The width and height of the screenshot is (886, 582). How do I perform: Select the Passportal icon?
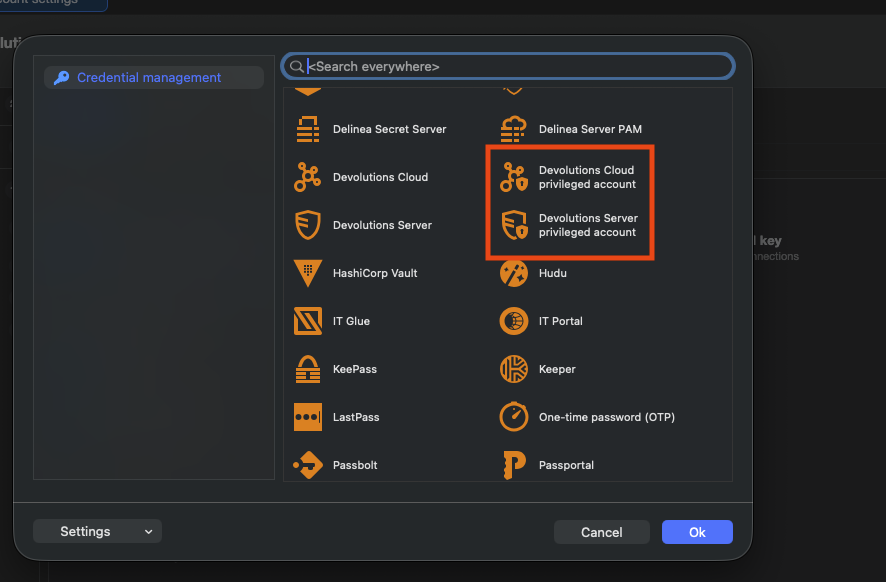pos(514,465)
